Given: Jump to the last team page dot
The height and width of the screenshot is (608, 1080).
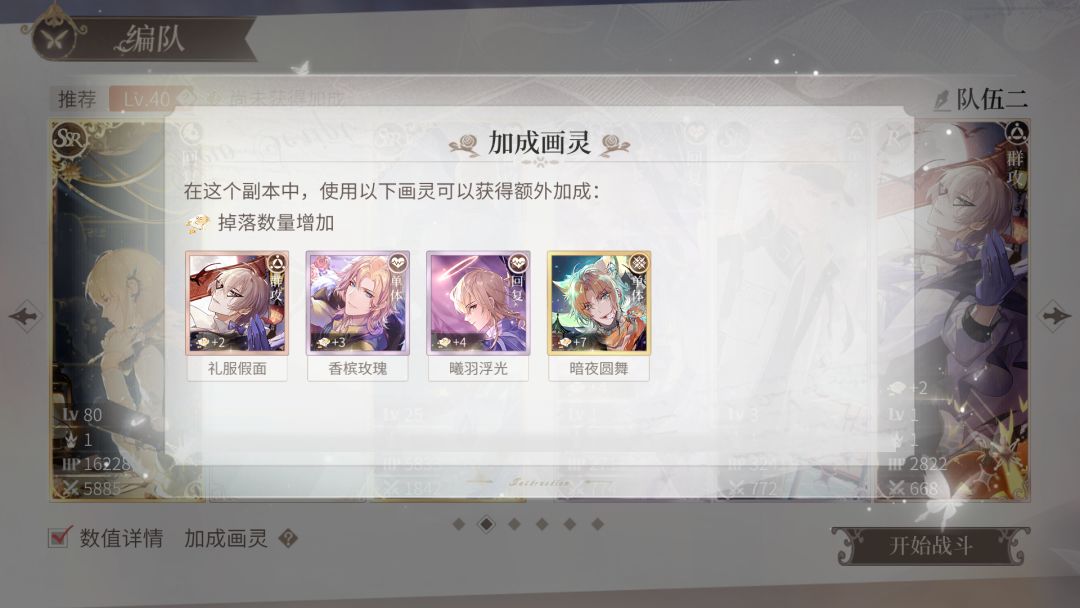Looking at the screenshot, I should point(597,524).
